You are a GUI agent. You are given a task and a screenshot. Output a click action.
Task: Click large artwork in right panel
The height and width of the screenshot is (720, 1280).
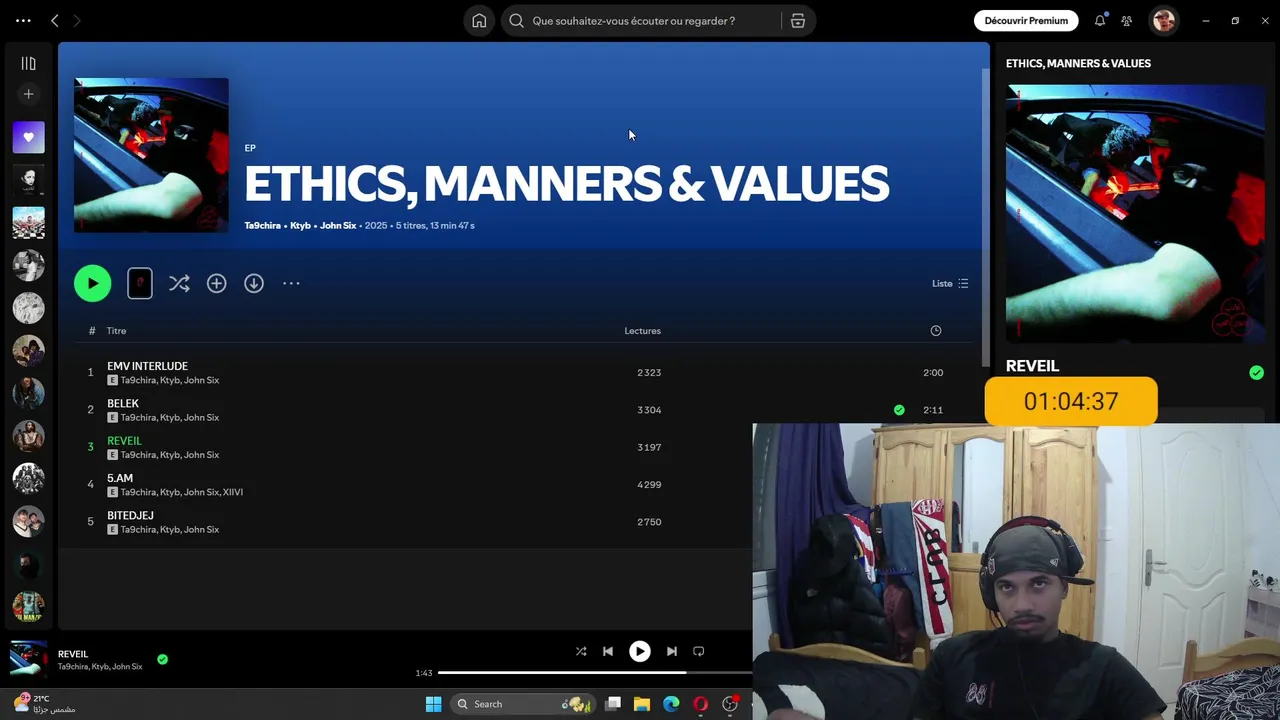tap(1135, 214)
